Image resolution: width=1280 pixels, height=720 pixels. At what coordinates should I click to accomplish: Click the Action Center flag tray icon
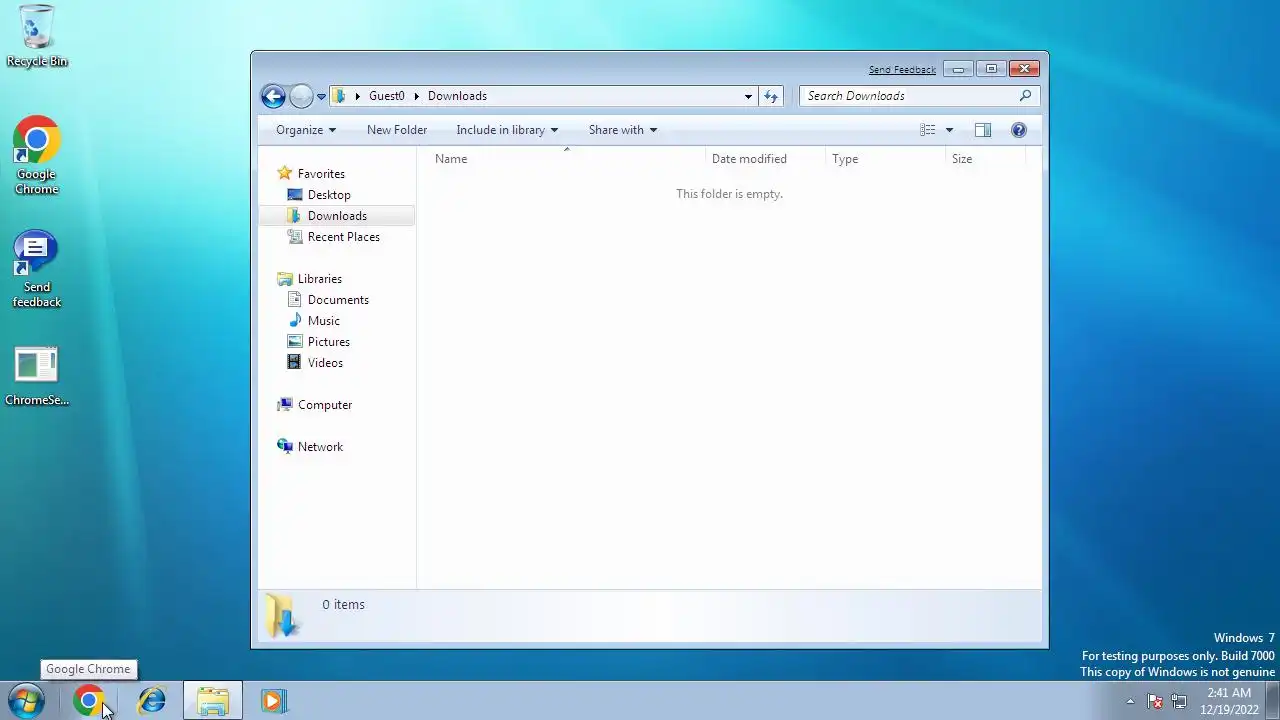(x=1155, y=702)
